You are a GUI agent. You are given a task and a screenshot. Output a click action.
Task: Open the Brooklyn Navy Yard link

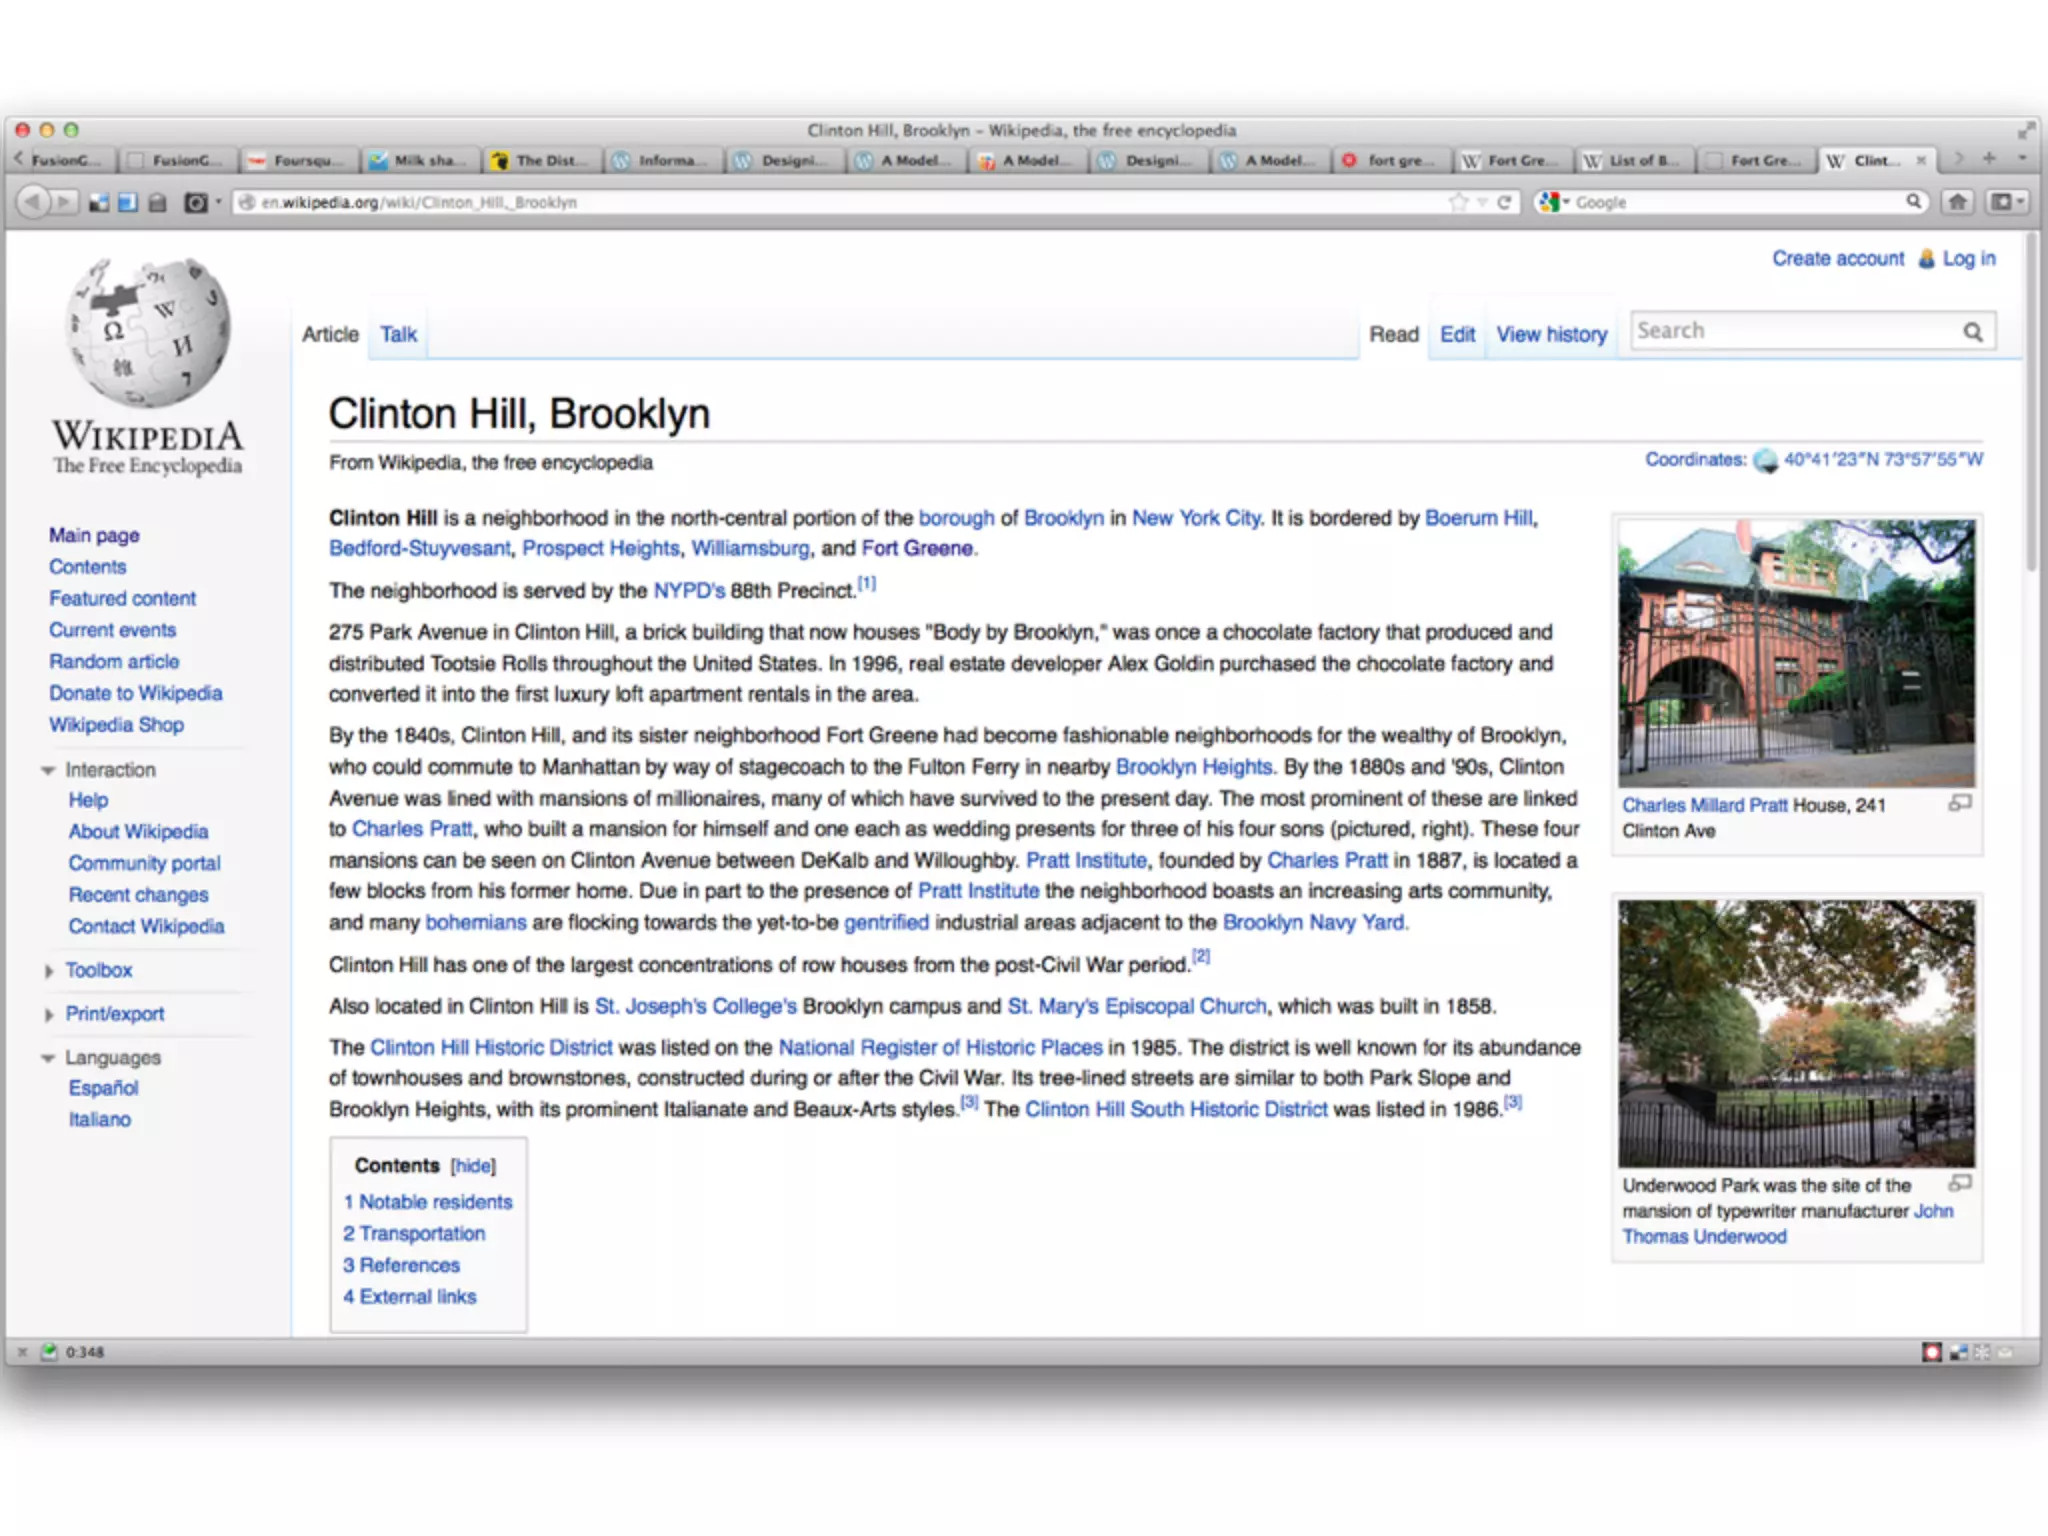(x=1313, y=923)
